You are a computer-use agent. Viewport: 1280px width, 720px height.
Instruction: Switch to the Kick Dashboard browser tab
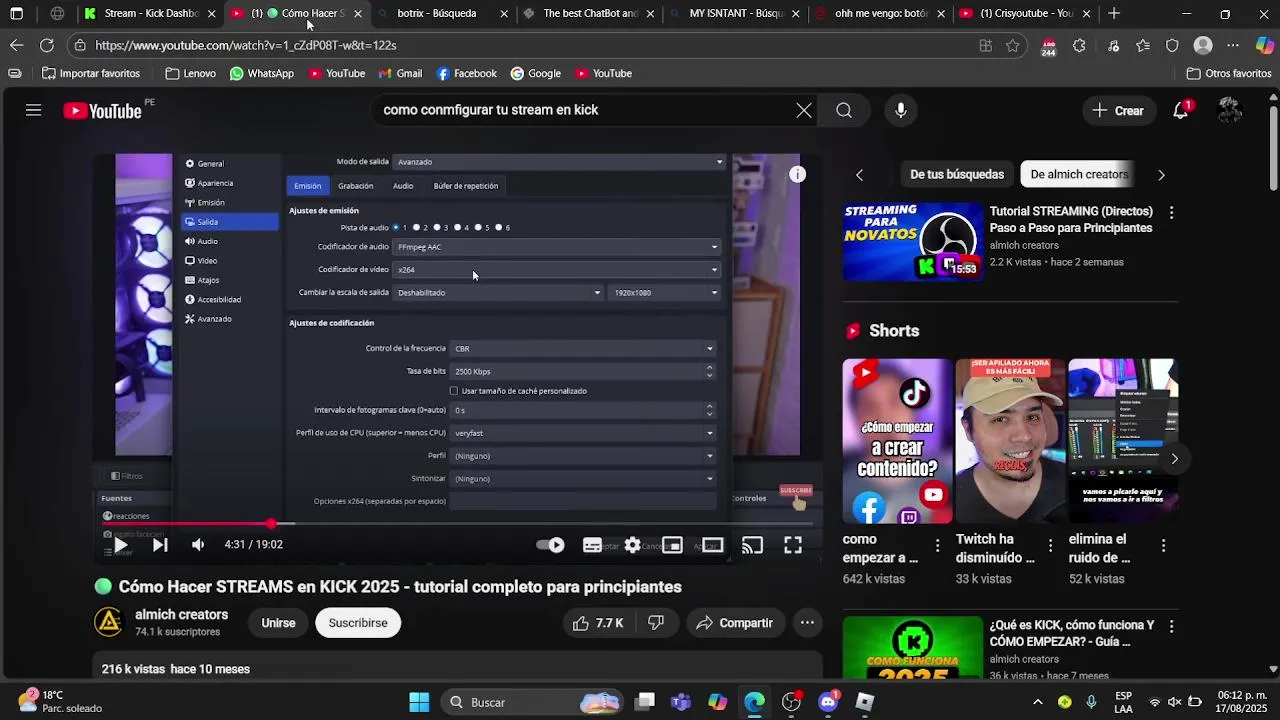click(x=150, y=14)
